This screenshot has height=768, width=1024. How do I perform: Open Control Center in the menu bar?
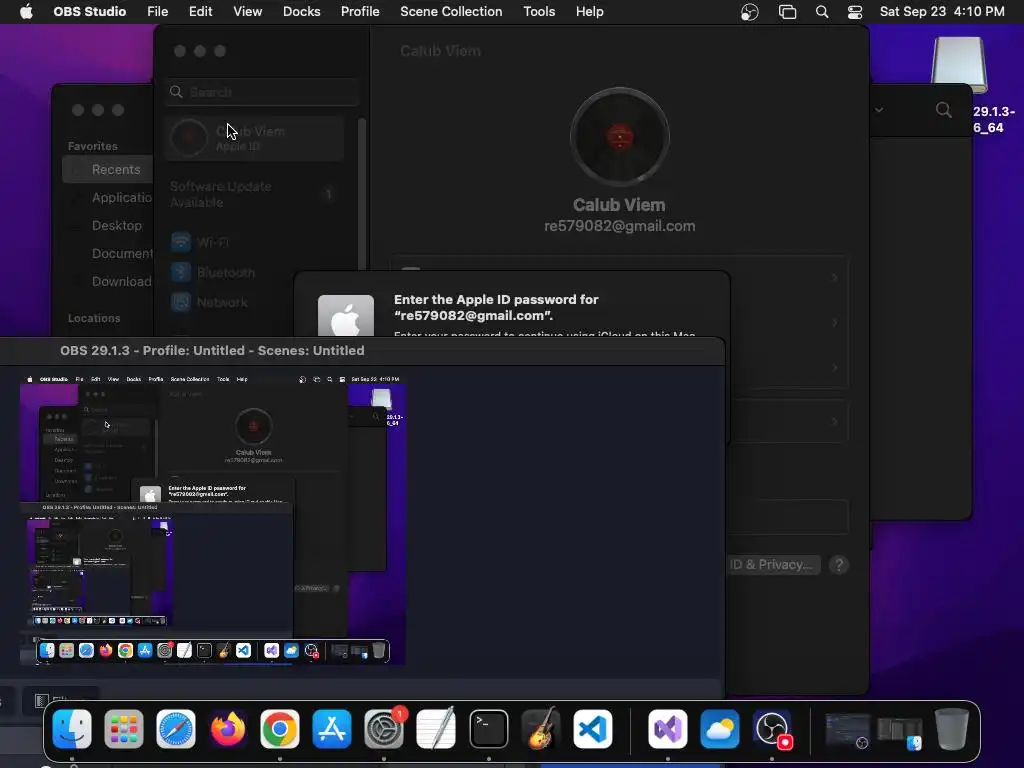click(x=855, y=12)
